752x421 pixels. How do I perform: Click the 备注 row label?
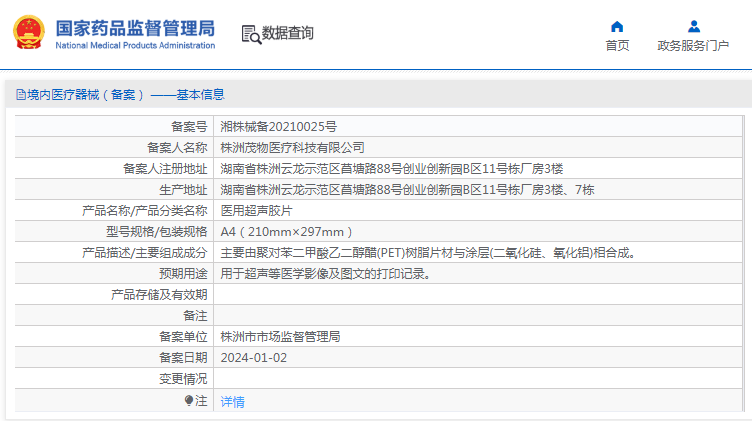click(195, 316)
